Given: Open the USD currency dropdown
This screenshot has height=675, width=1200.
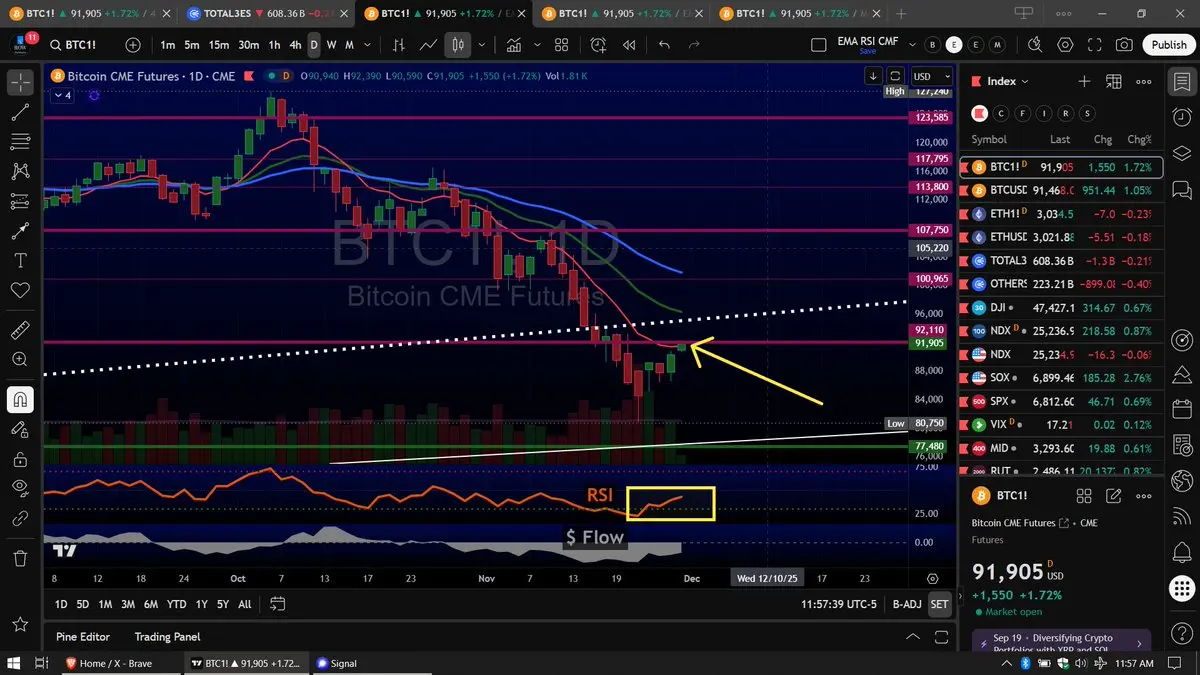Looking at the screenshot, I should pyautogui.click(x=930, y=76).
